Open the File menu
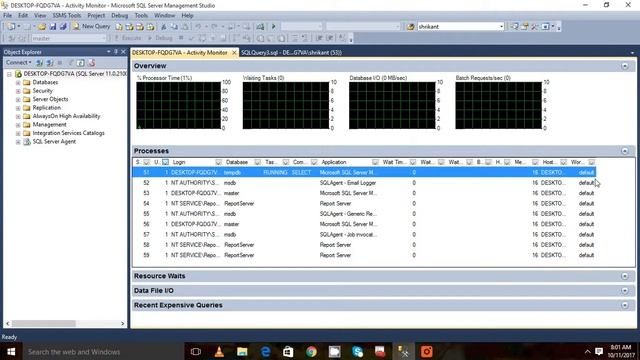Image resolution: width=640 pixels, height=360 pixels. (7, 16)
